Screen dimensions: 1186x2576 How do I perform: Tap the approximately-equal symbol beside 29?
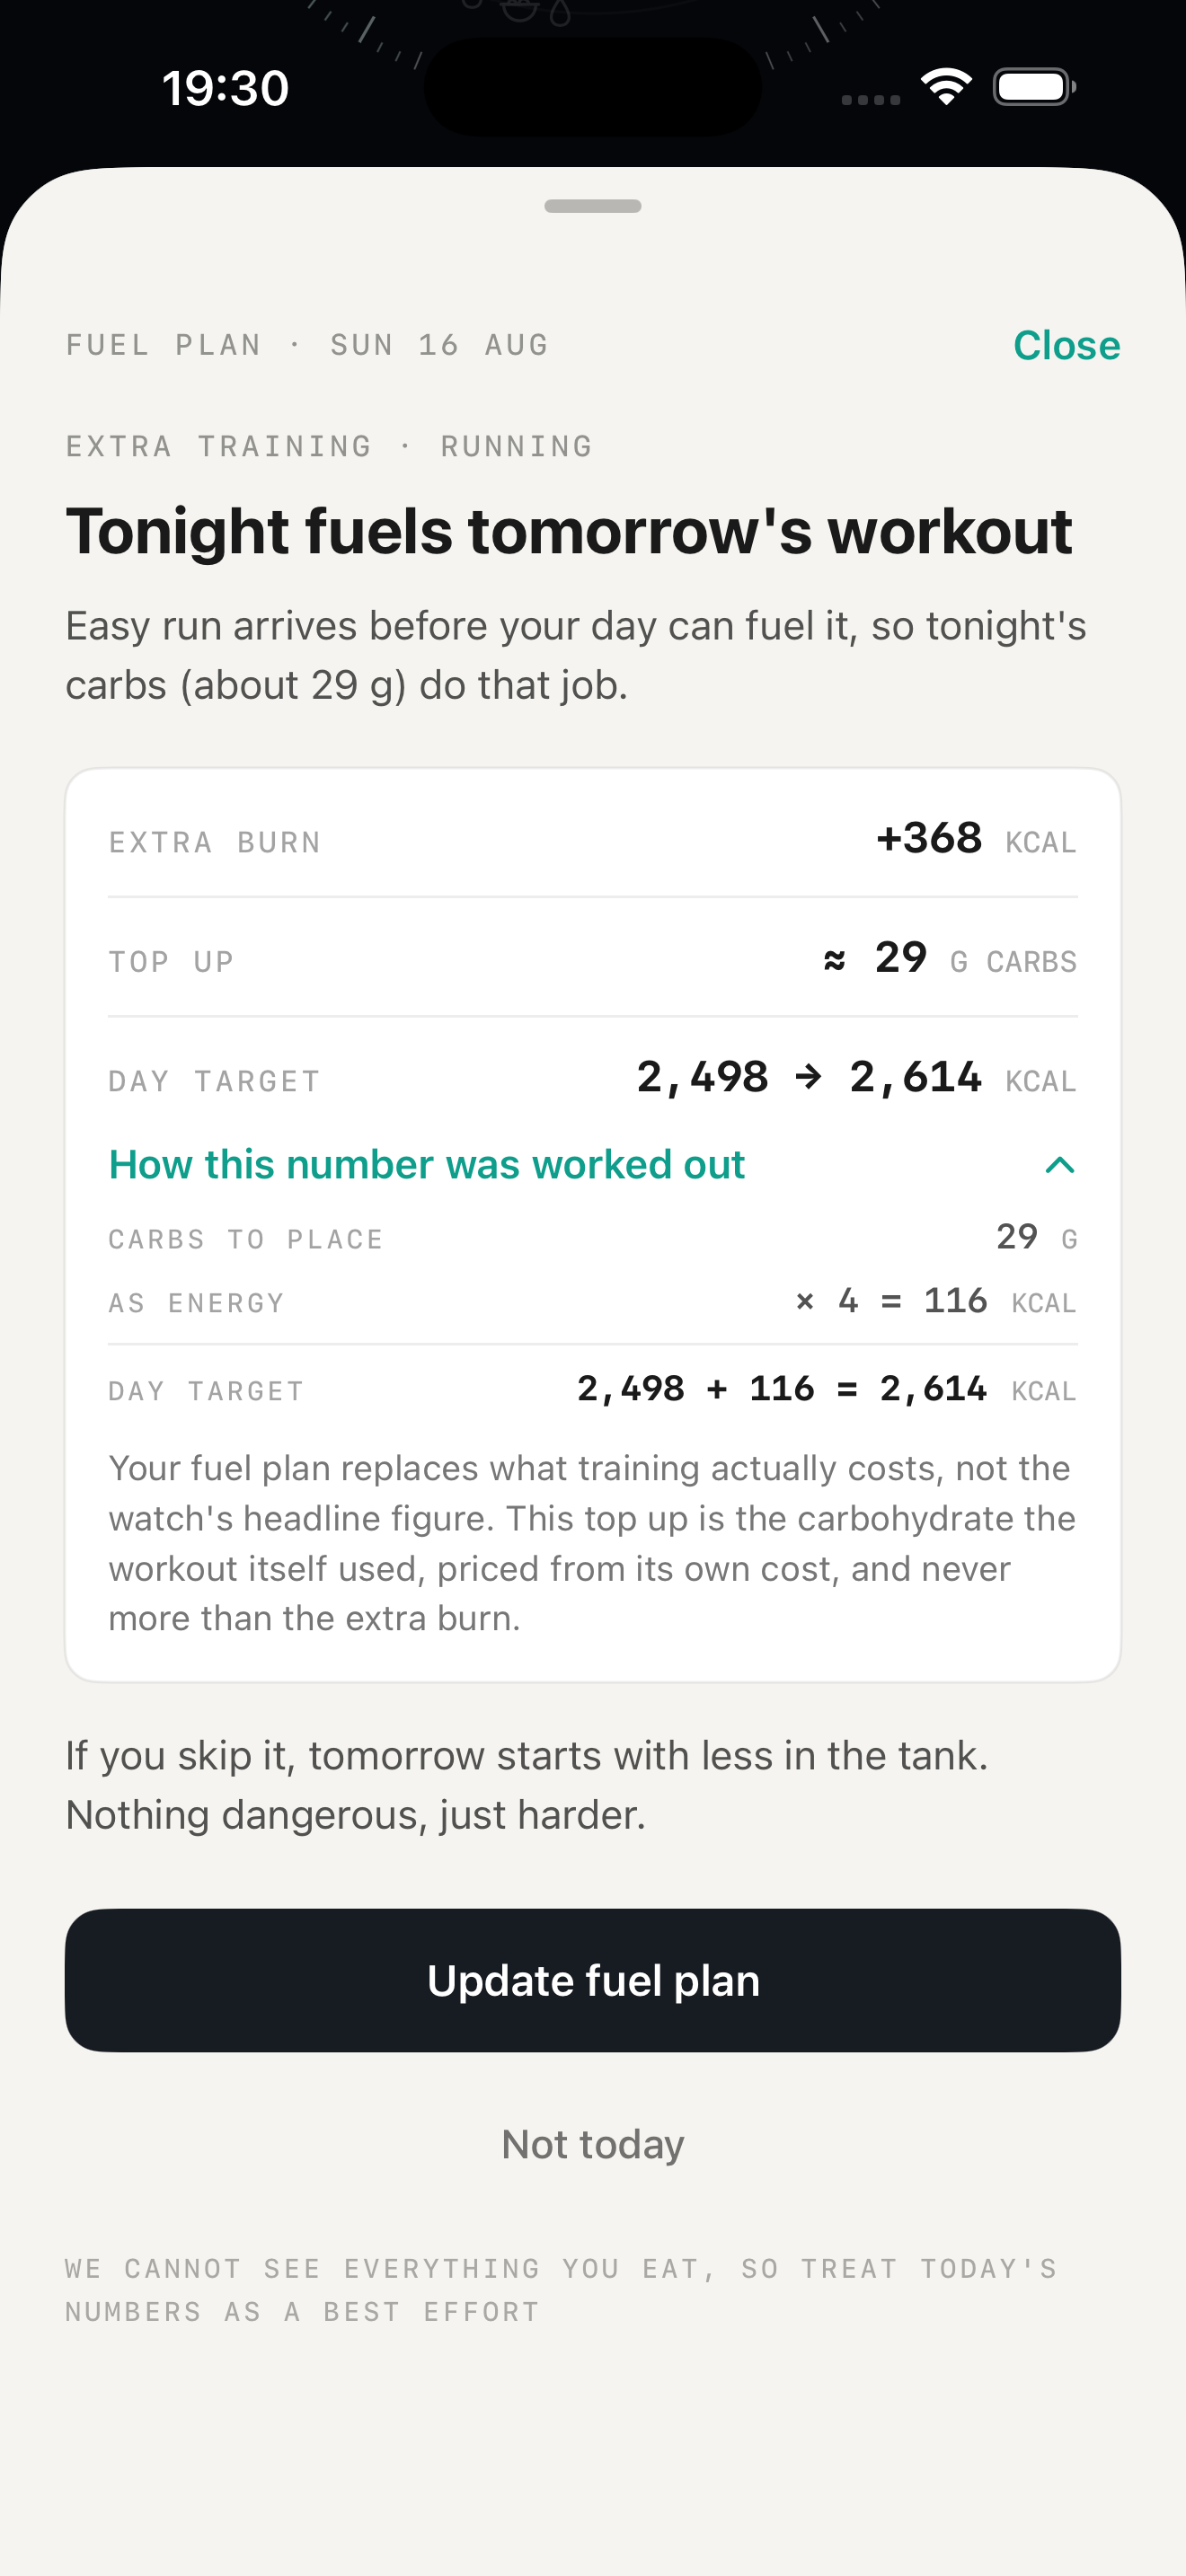834,961
